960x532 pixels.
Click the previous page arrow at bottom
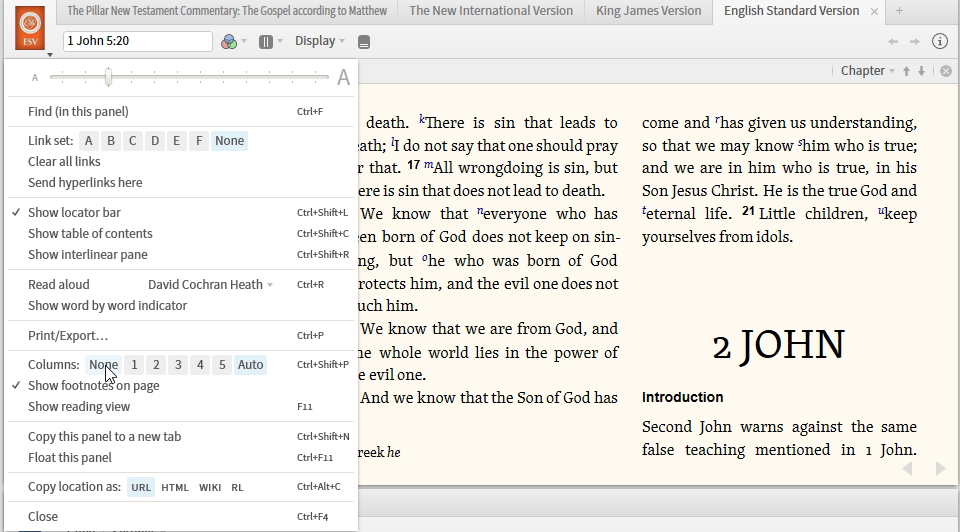coord(907,469)
